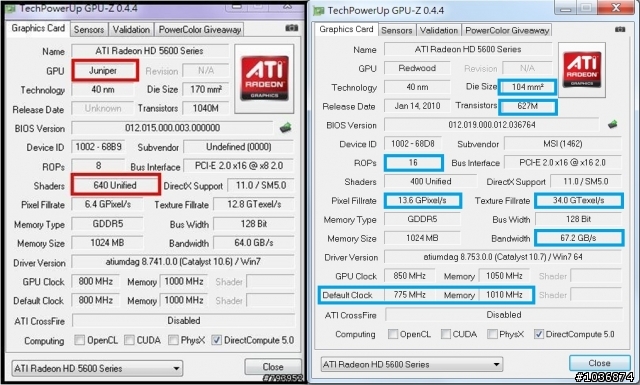Click 67.2 GB/s bandwidth value
Image resolution: width=640 pixels, height=385 pixels.
578,238
